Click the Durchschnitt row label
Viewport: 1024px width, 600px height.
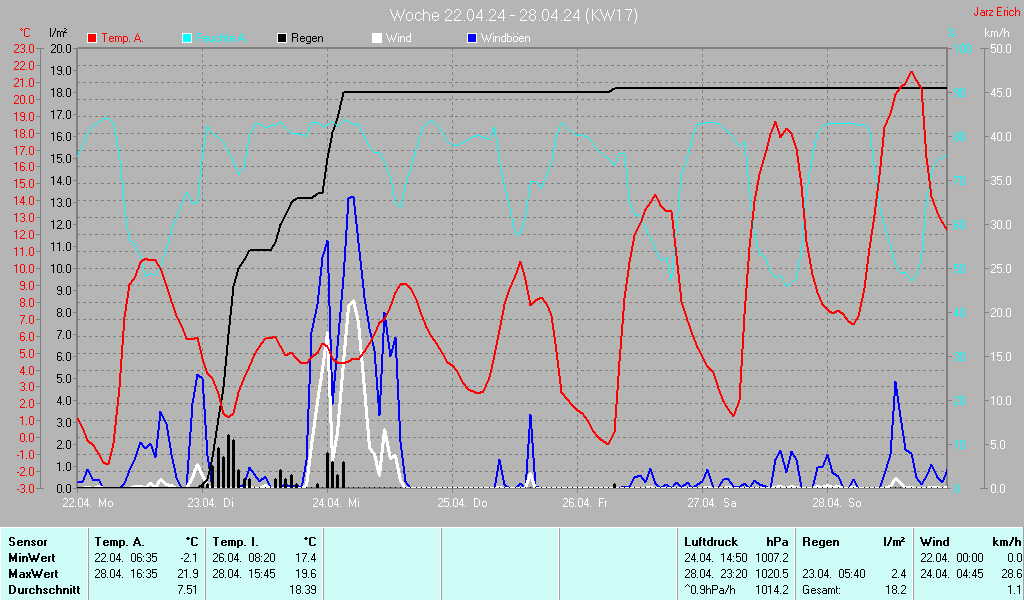44,590
